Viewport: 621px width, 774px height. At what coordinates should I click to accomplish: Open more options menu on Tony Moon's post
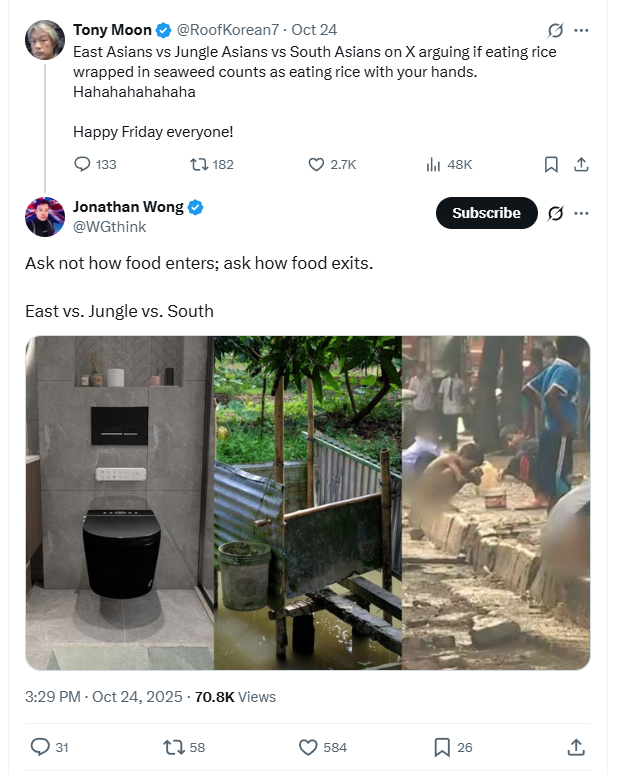click(x=582, y=31)
